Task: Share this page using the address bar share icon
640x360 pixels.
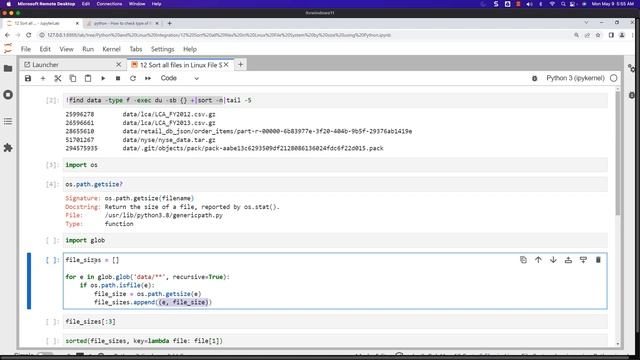Action: (x=587, y=35)
